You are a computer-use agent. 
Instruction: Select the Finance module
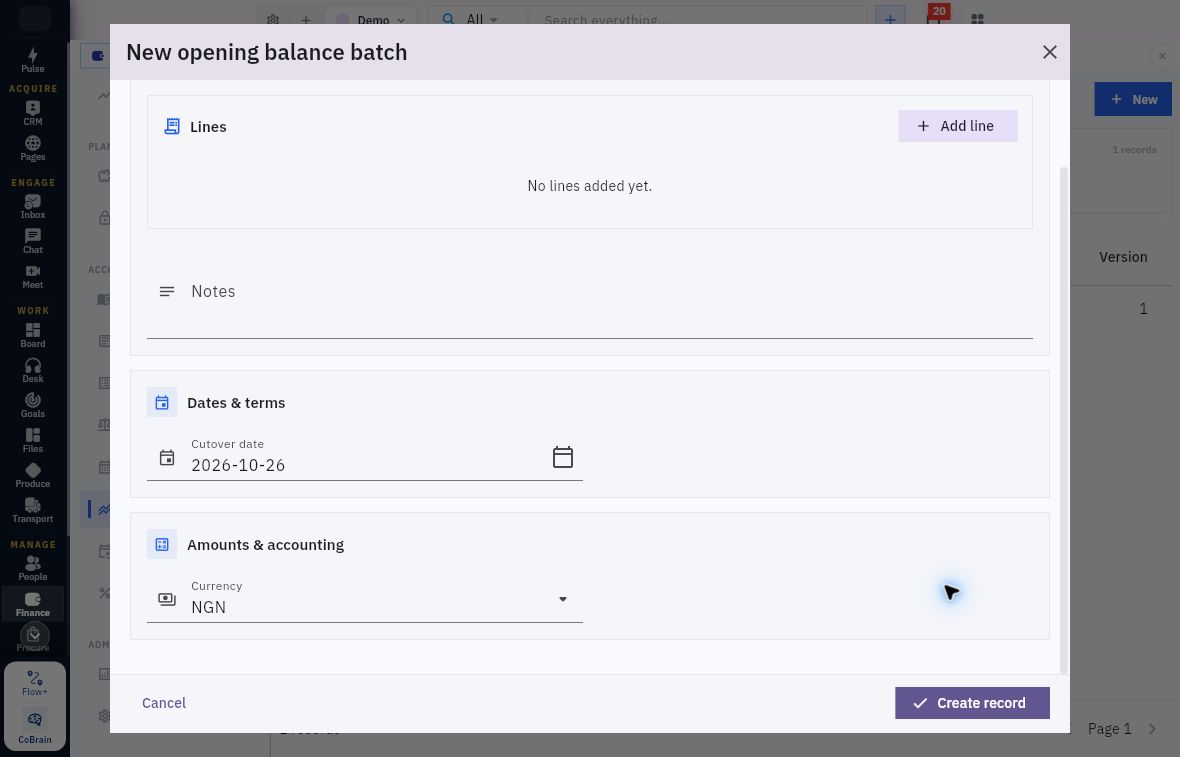tap(32, 604)
